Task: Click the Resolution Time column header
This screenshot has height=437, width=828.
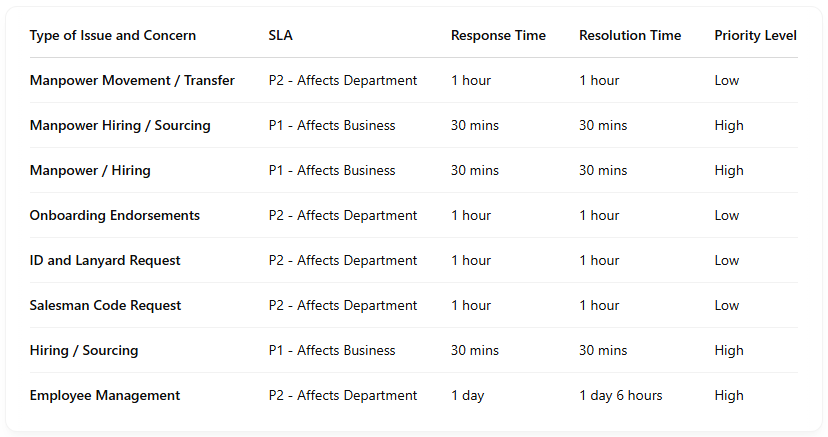Action: 630,36
